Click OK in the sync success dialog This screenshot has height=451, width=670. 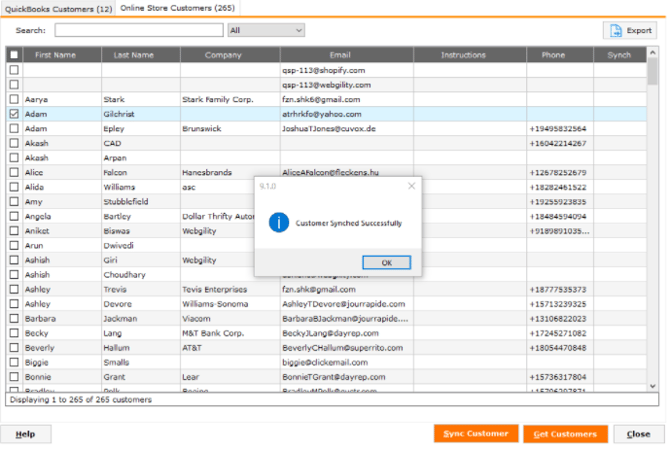(x=386, y=262)
